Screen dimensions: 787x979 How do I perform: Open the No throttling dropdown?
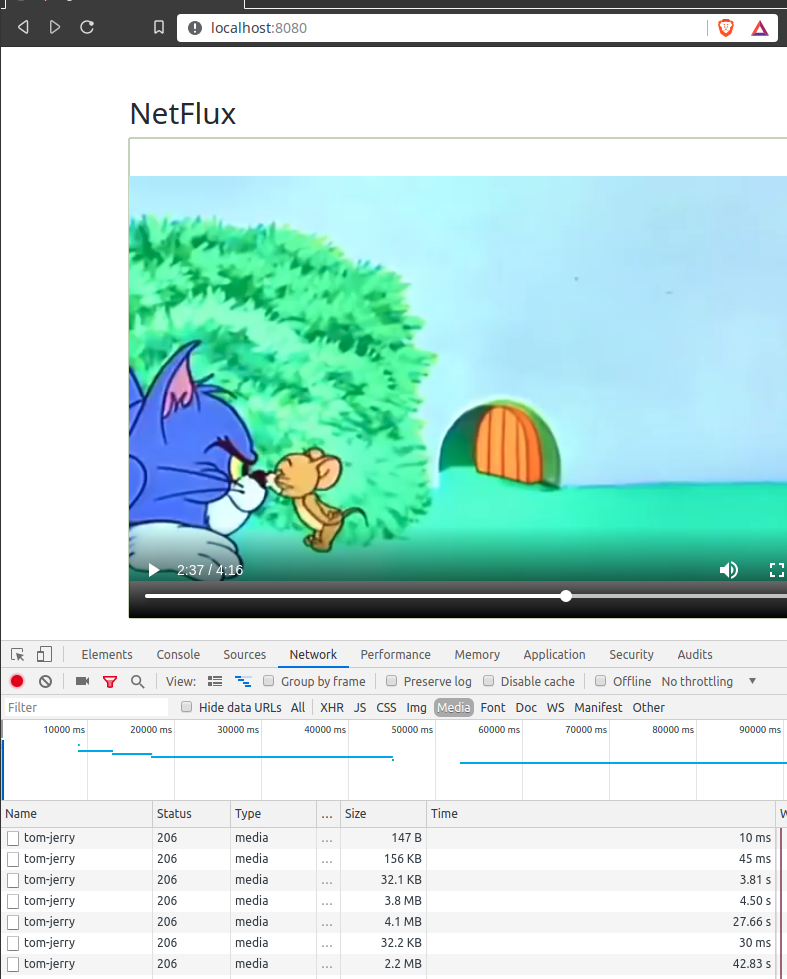click(709, 681)
